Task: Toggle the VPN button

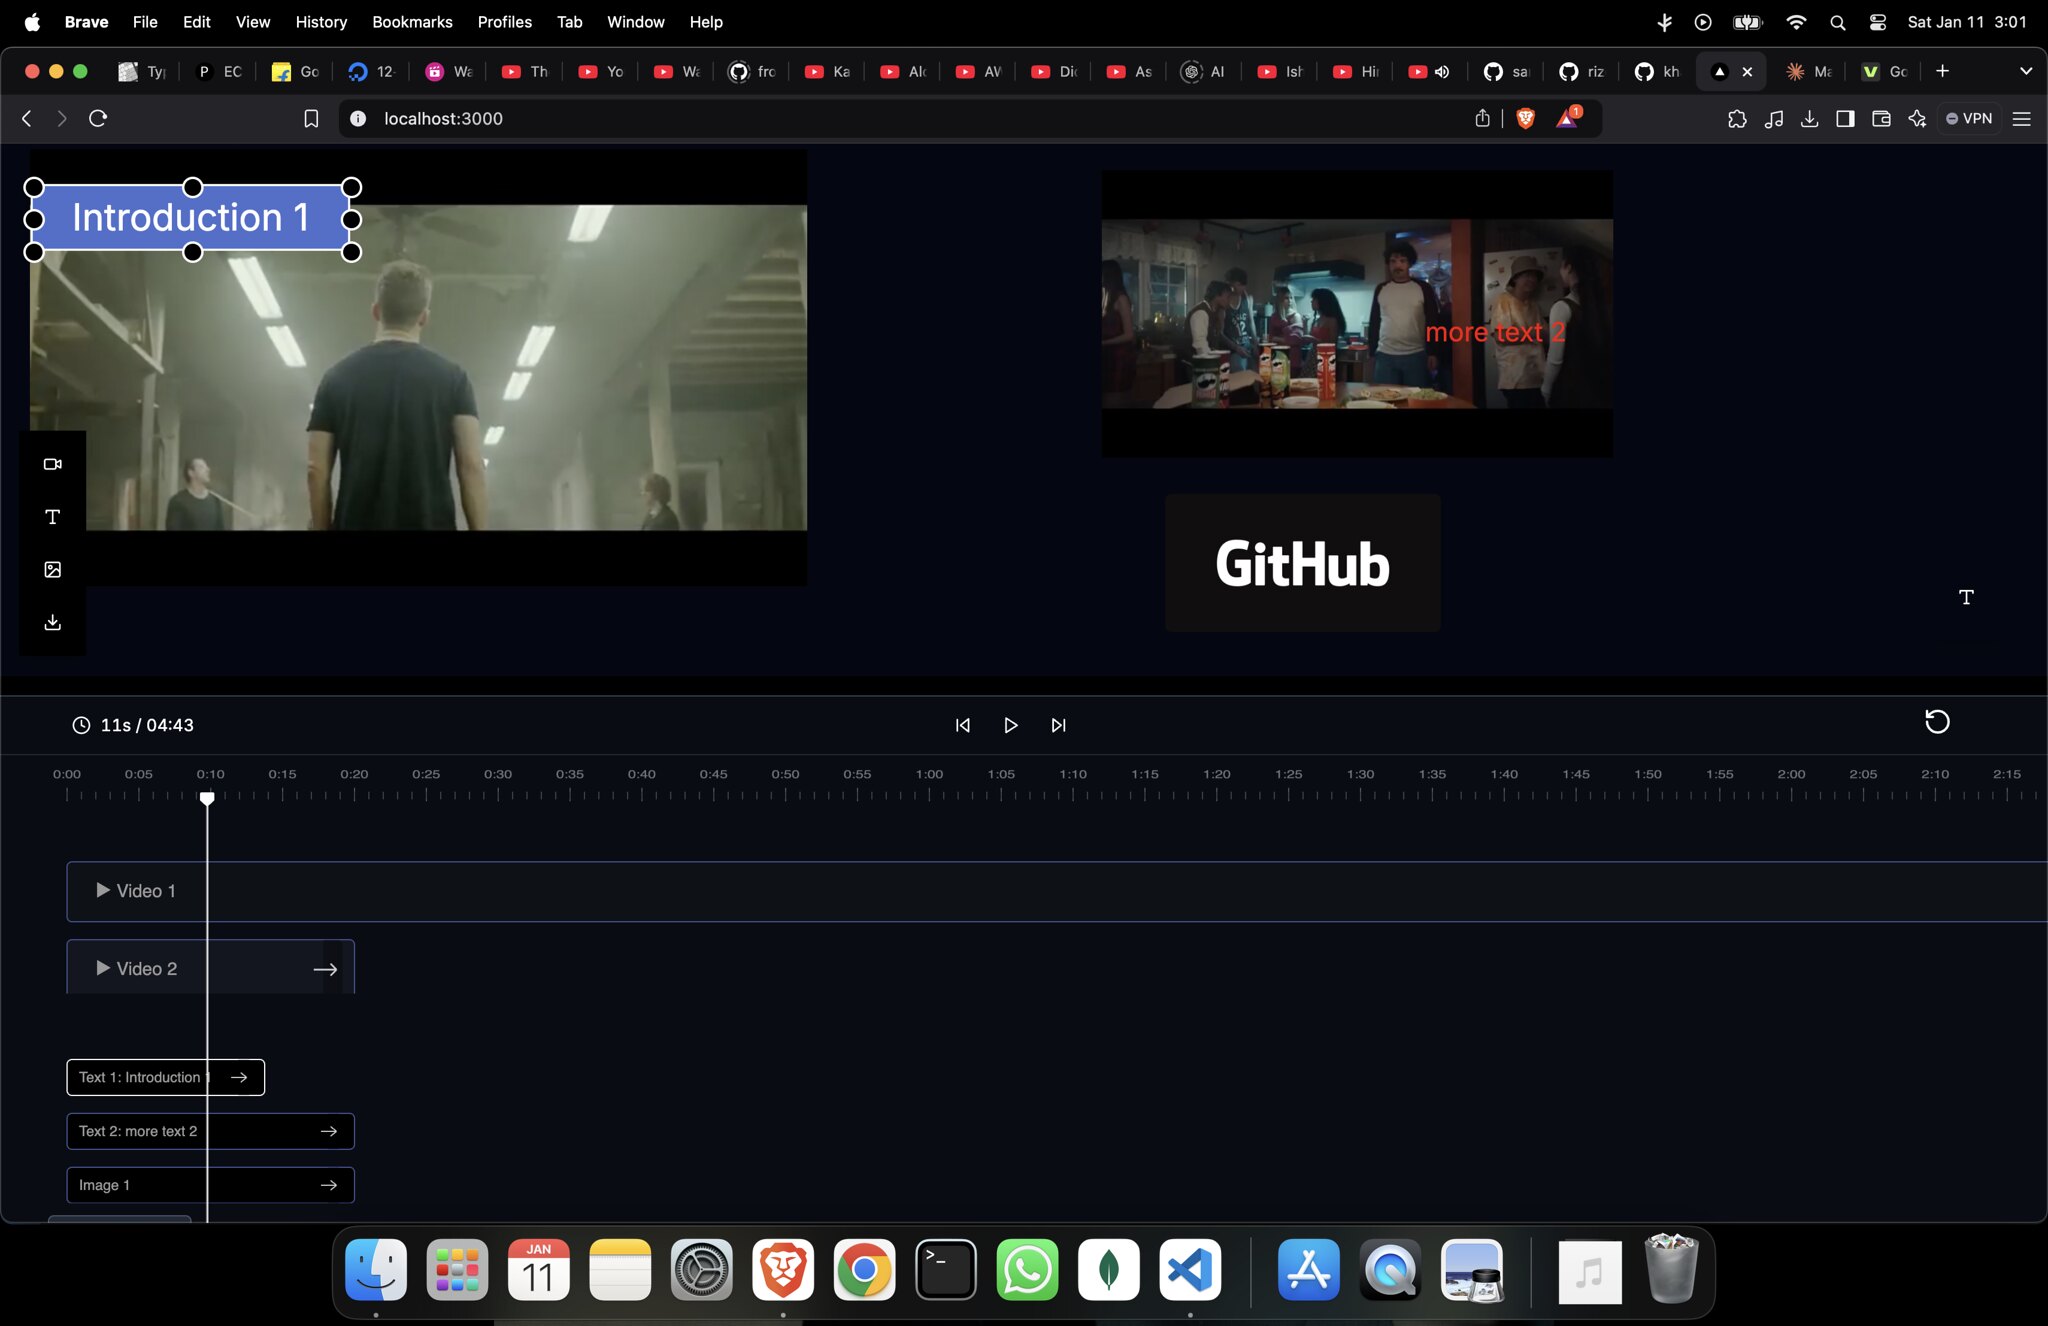Action: tap(1969, 118)
